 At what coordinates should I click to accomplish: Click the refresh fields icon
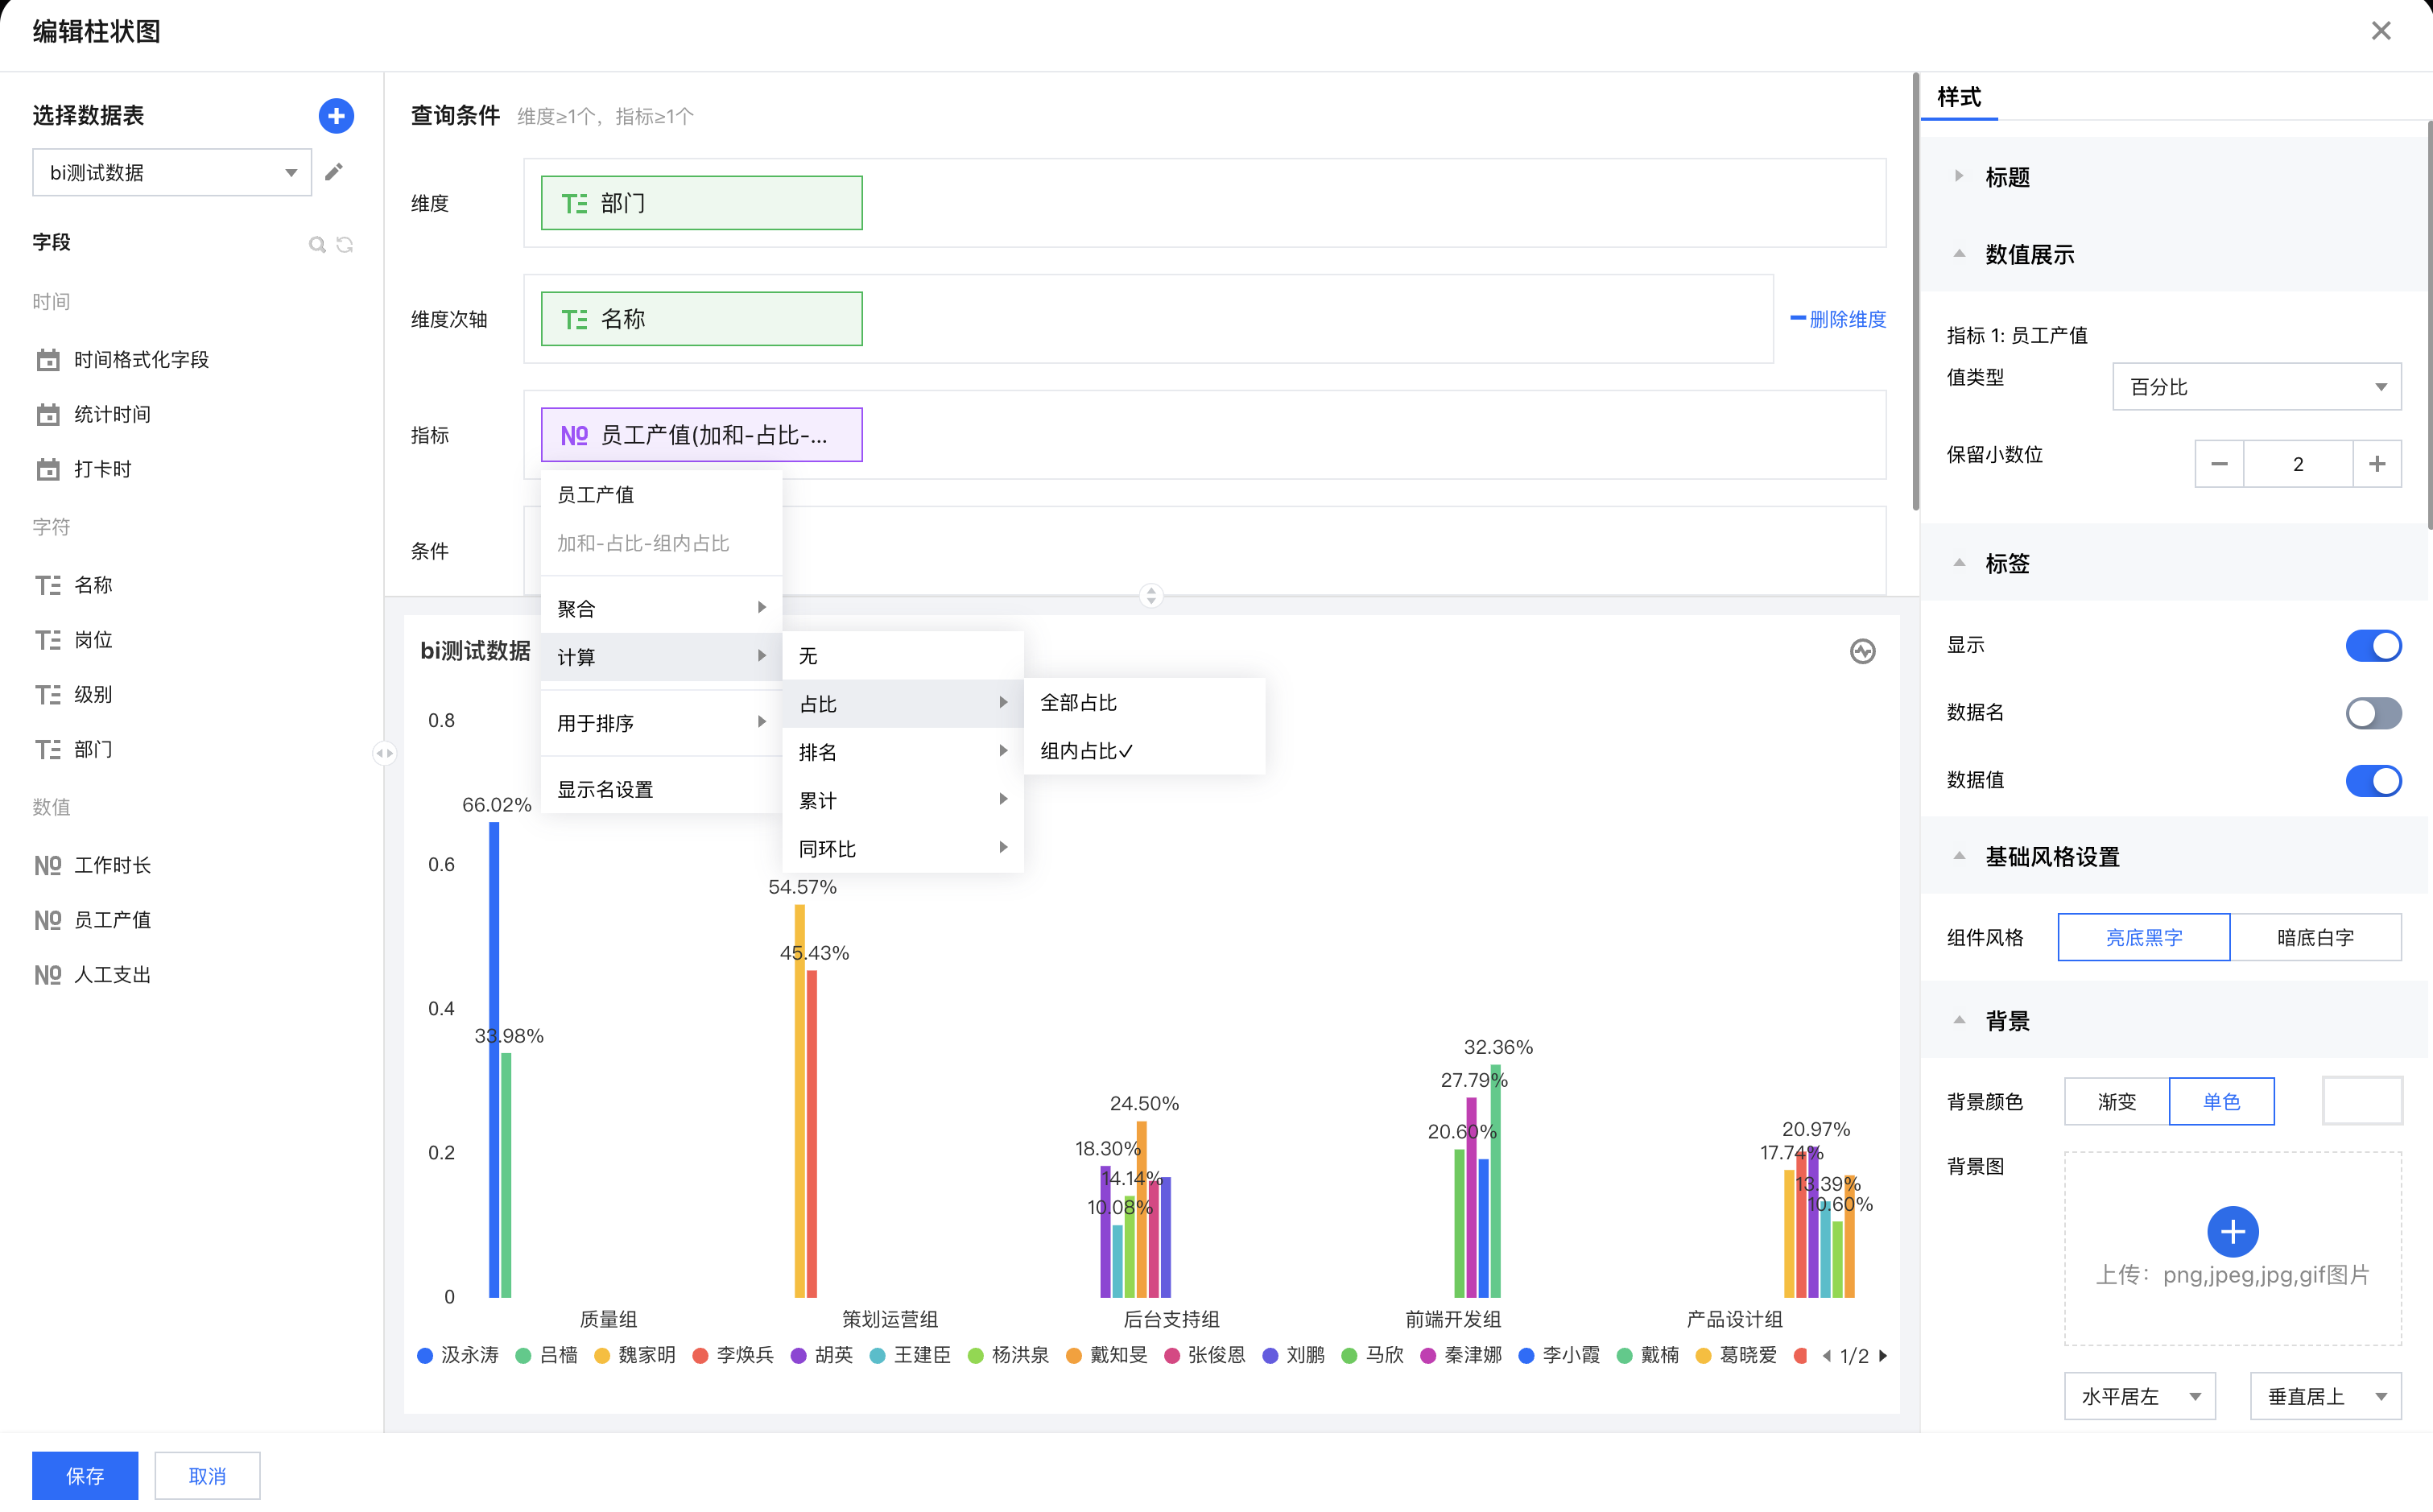345,244
